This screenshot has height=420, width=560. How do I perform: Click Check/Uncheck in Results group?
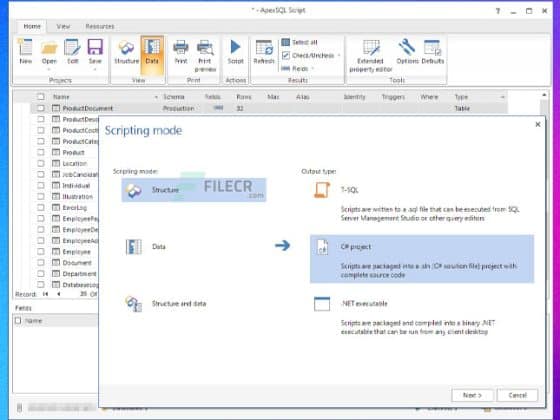308,55
